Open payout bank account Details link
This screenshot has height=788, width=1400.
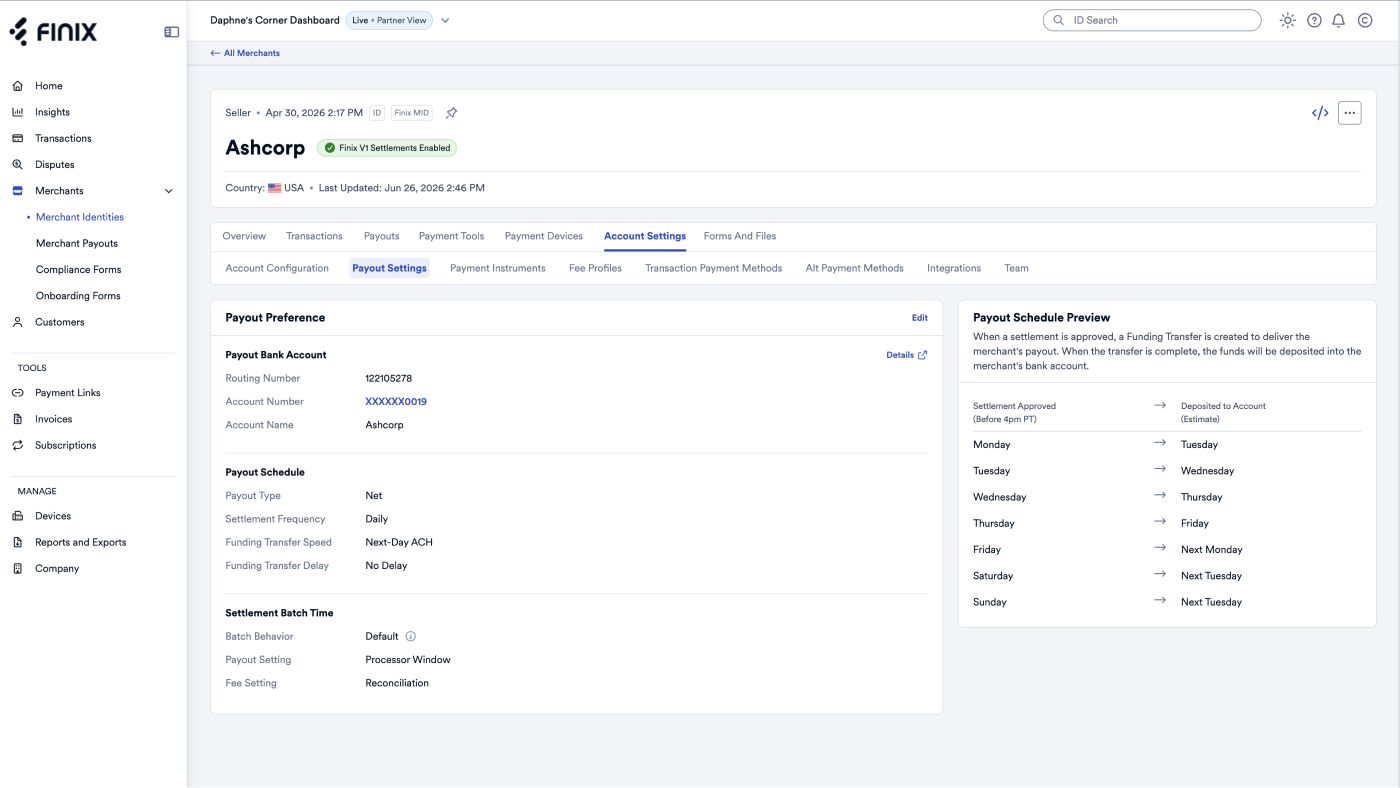point(907,355)
